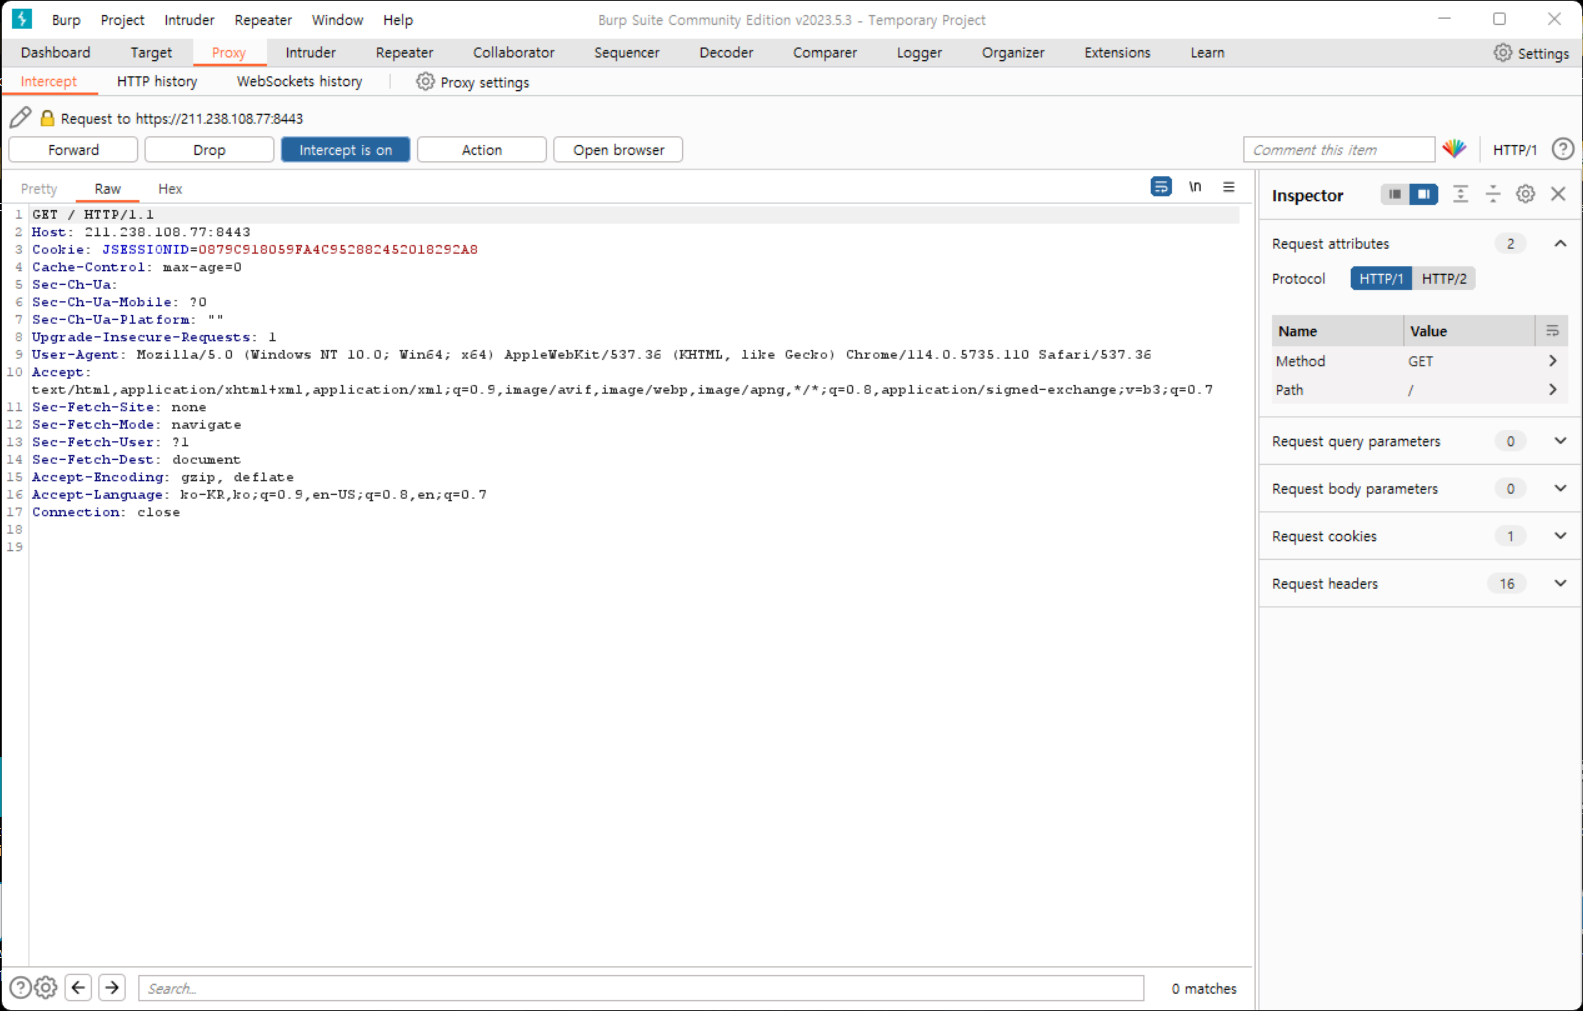Toggle the Intercept is on button
1583x1011 pixels.
[x=345, y=150]
